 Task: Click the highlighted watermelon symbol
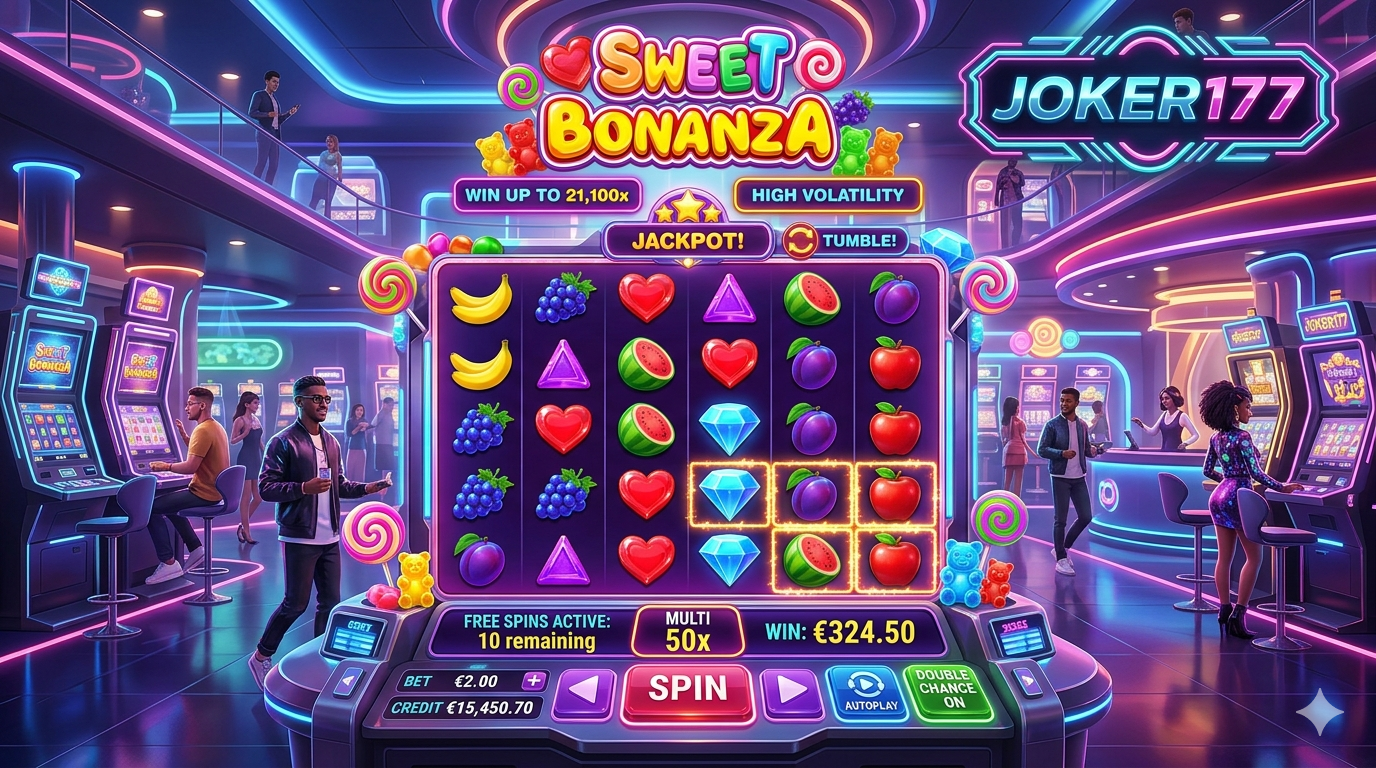tap(812, 558)
